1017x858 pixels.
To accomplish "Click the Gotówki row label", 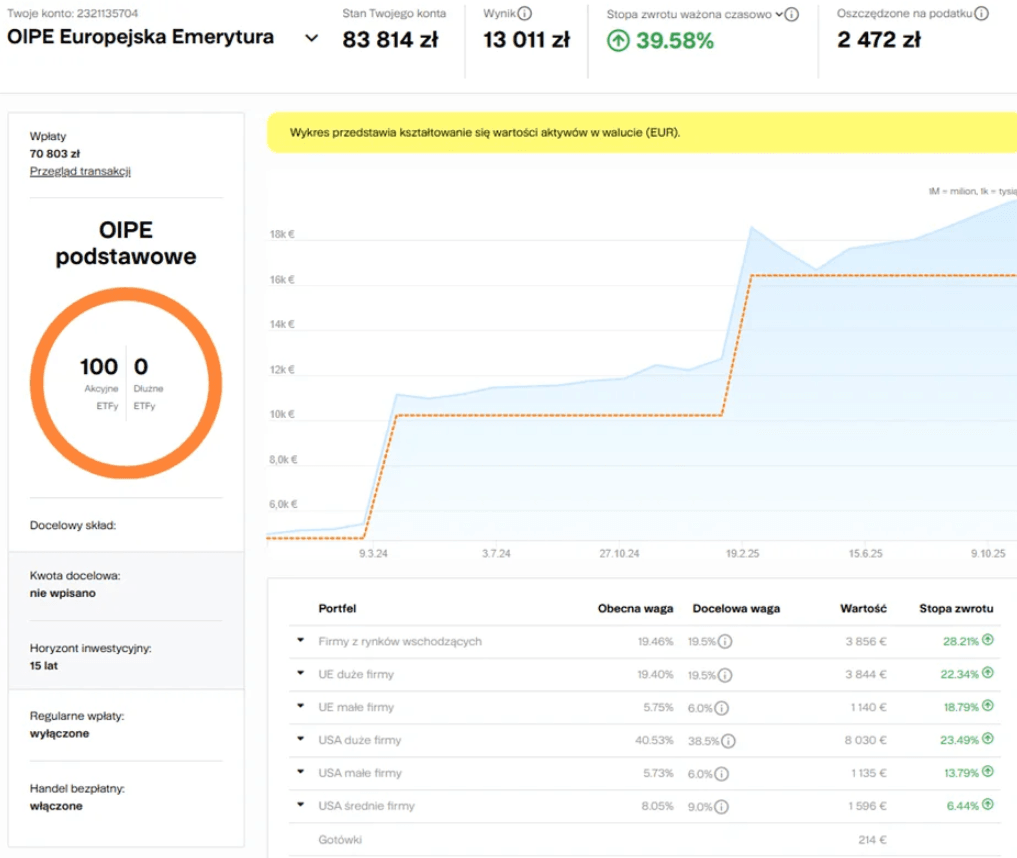I will (340, 840).
